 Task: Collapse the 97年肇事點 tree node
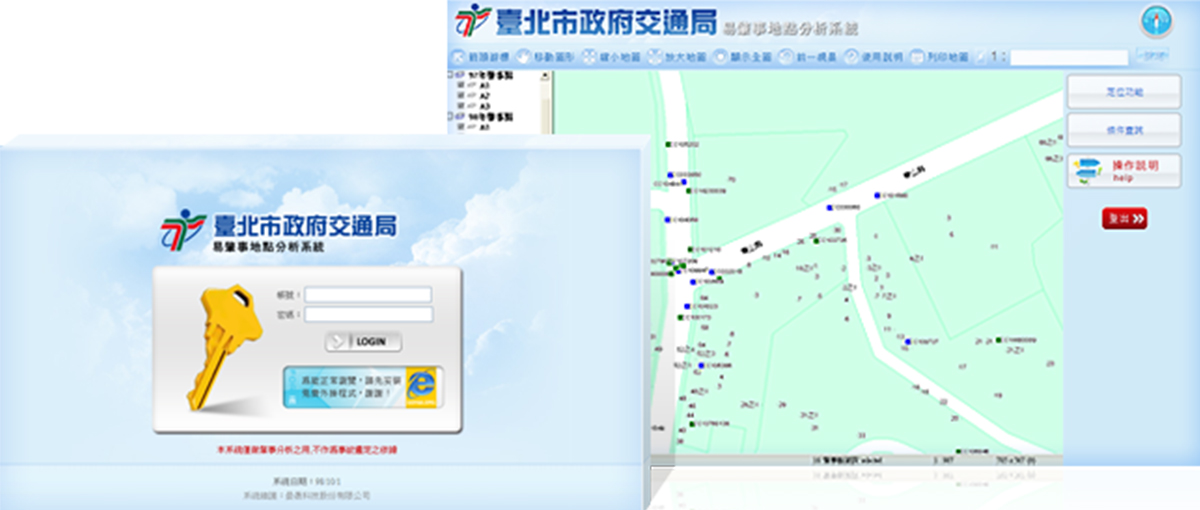(x=451, y=76)
